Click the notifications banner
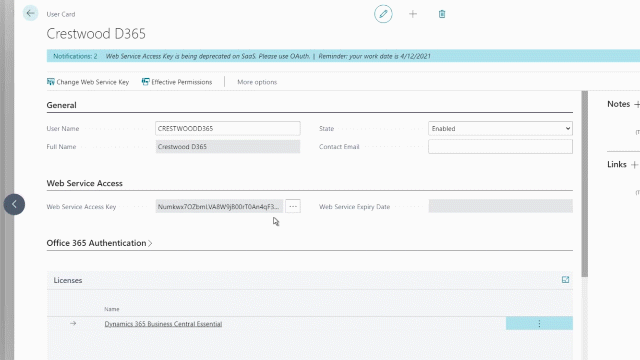Viewport: 640px width, 360px height. 343,56
